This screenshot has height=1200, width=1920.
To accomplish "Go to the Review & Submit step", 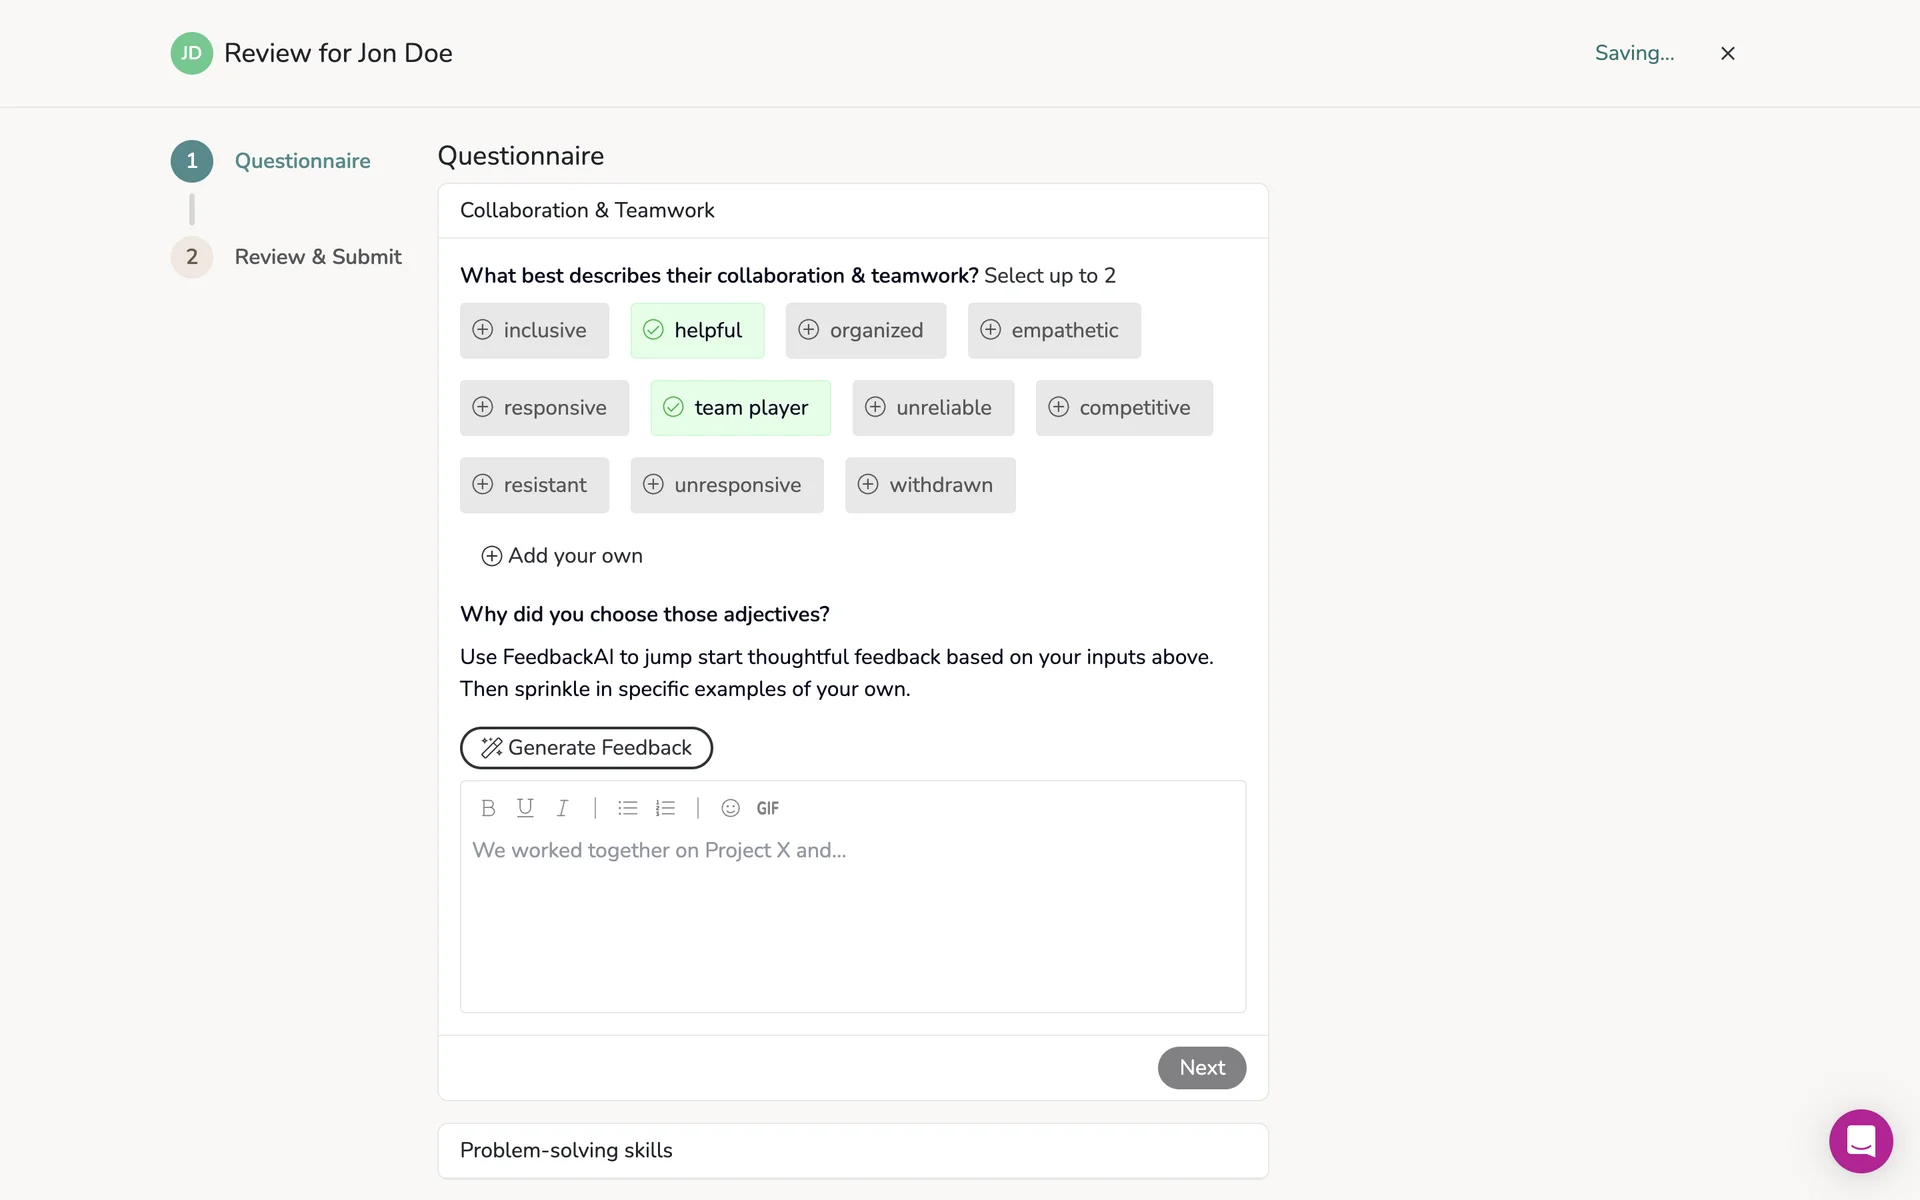I will (x=318, y=258).
